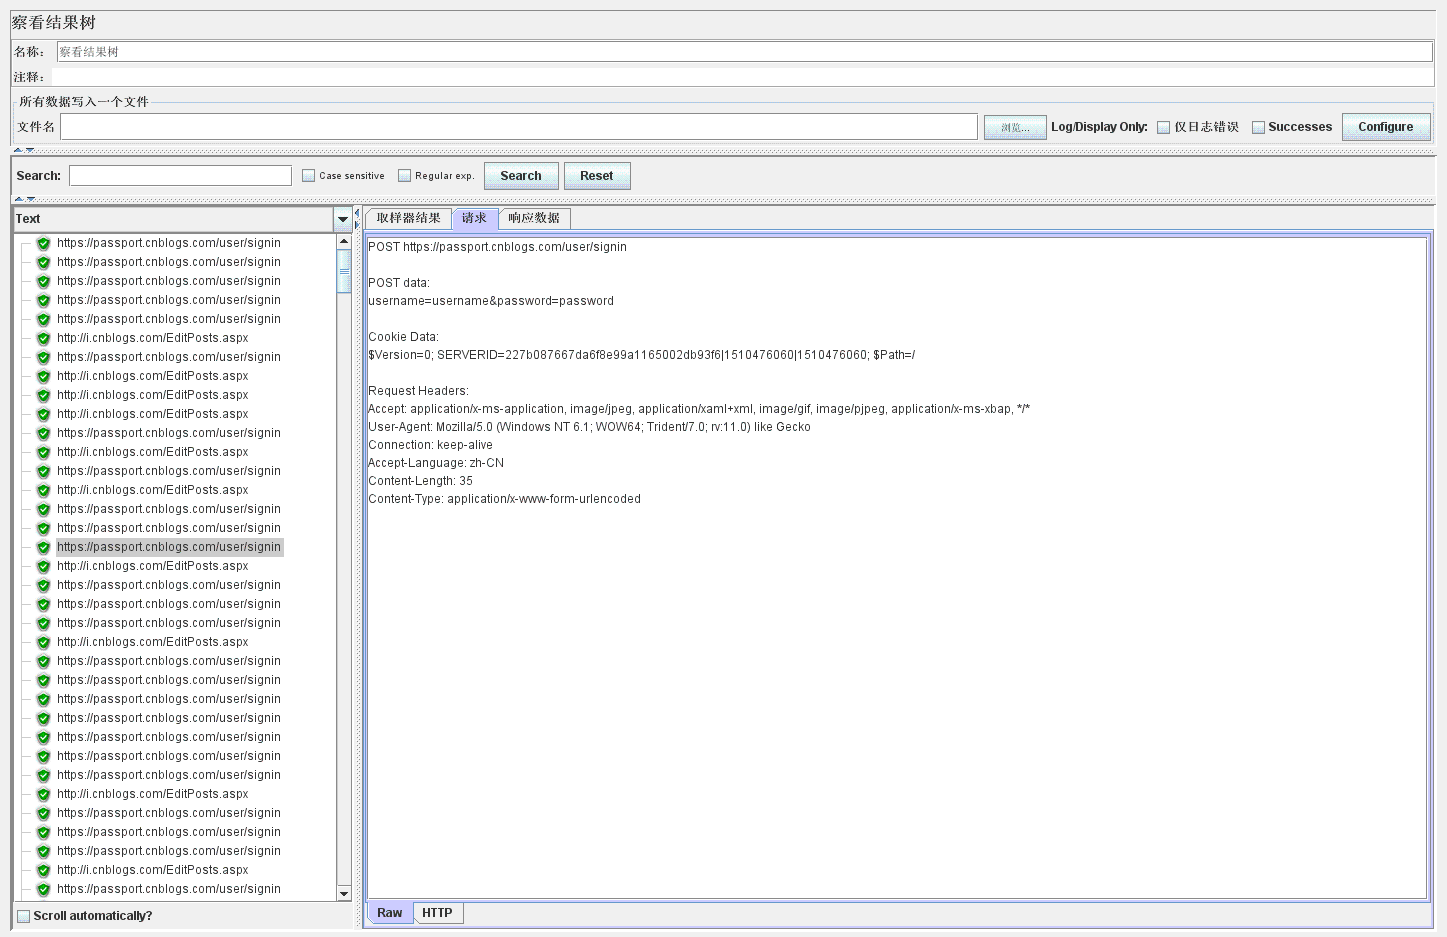Focus the 文件名 filename field

point(519,127)
